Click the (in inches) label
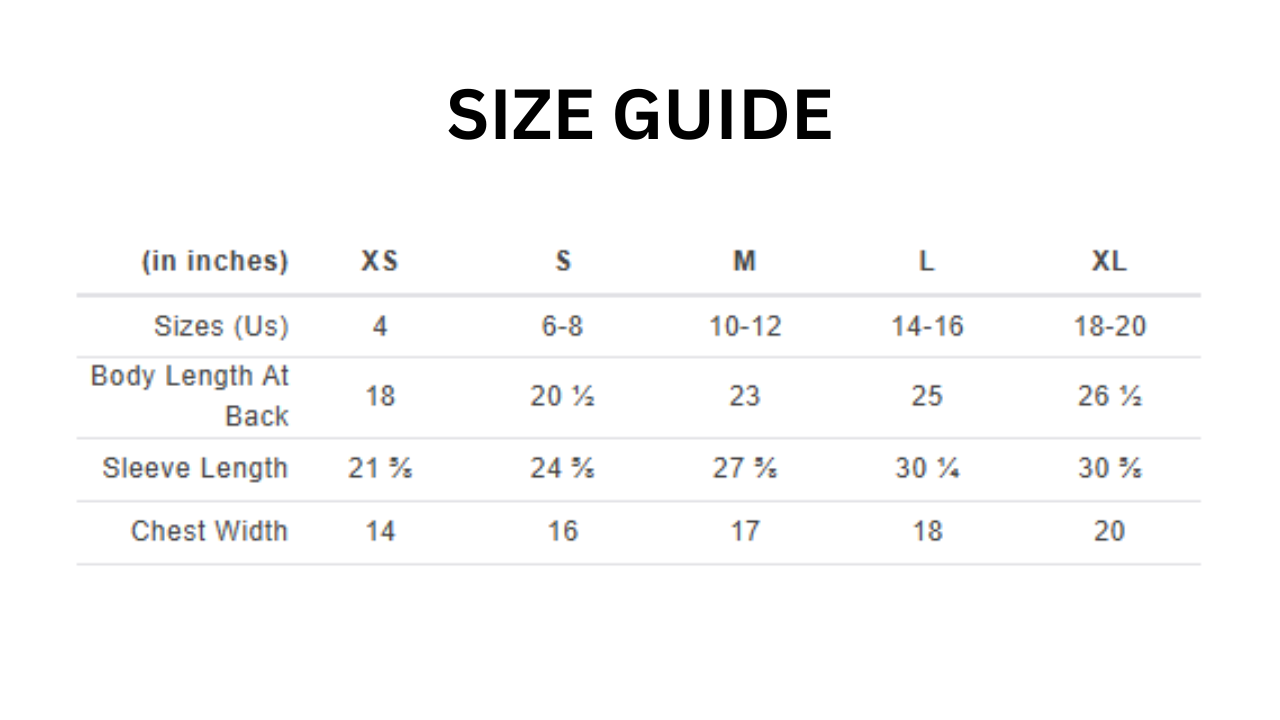 pyautogui.click(x=215, y=261)
